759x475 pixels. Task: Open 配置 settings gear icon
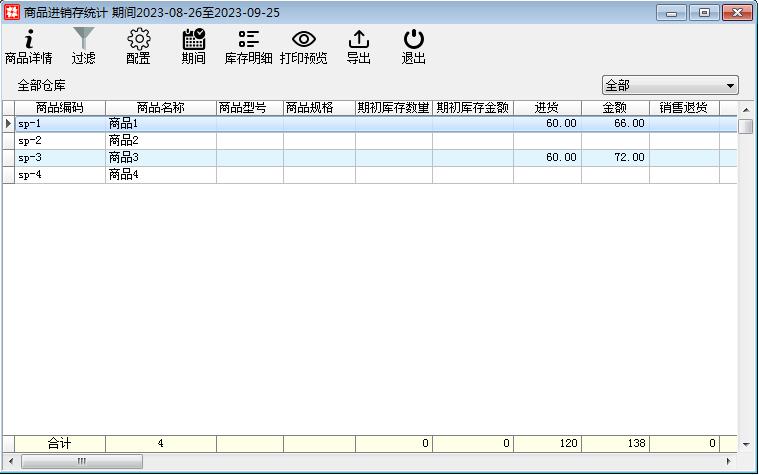coord(138,47)
